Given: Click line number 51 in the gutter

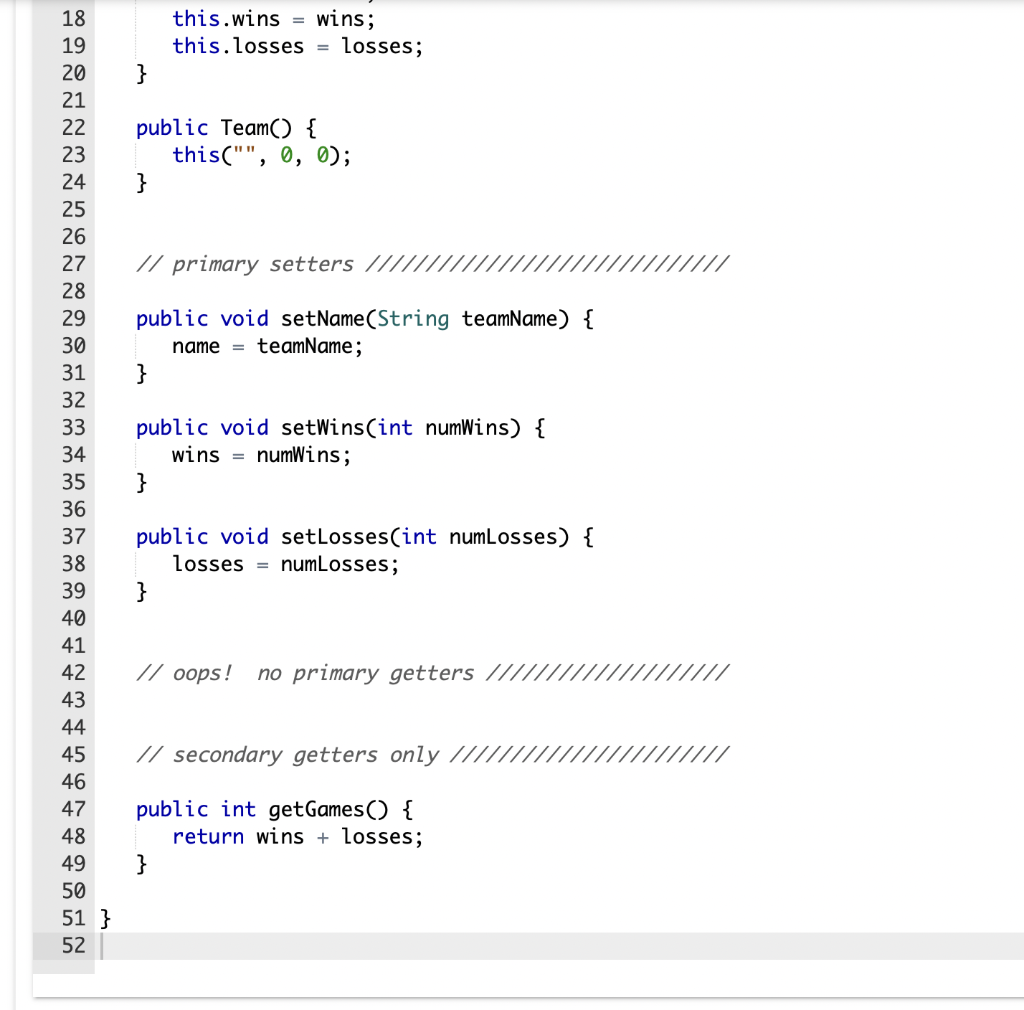Looking at the screenshot, I should click(73, 918).
